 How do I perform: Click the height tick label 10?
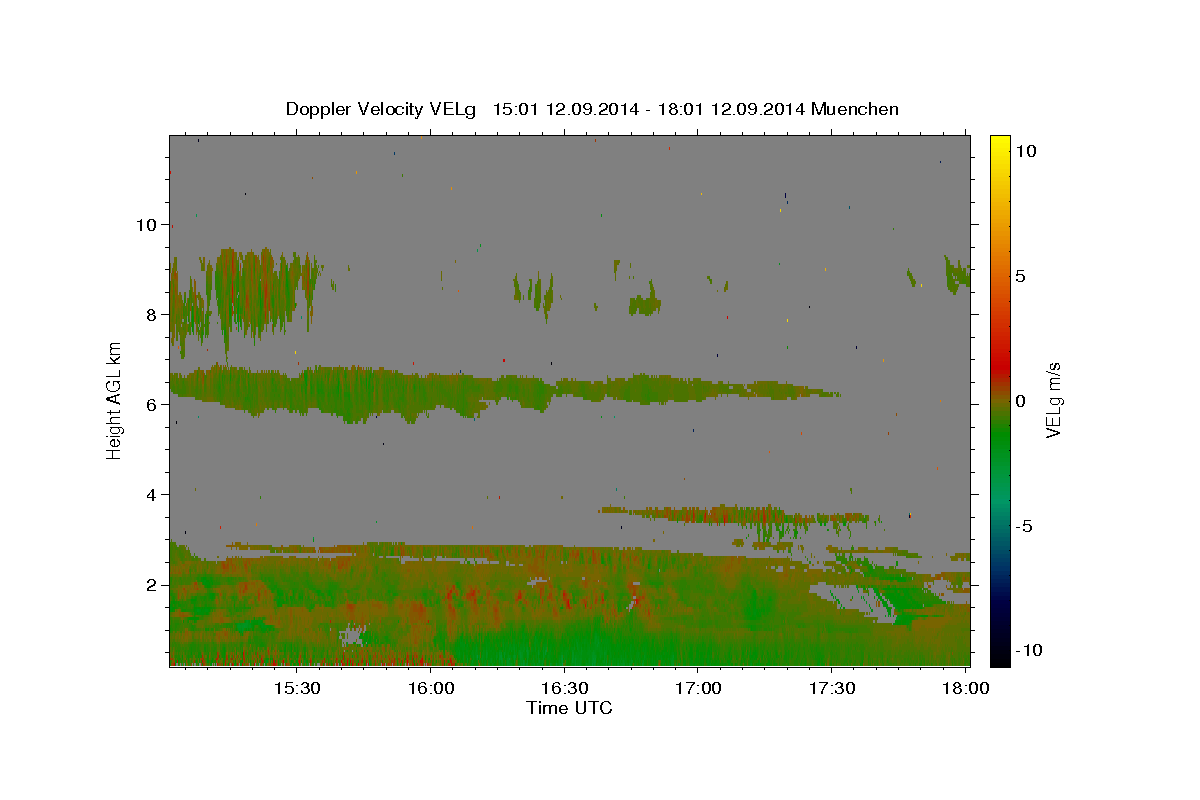tap(146, 224)
